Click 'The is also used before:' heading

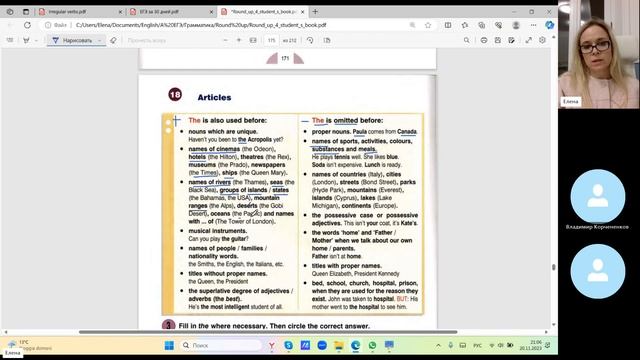pyautogui.click(x=228, y=120)
